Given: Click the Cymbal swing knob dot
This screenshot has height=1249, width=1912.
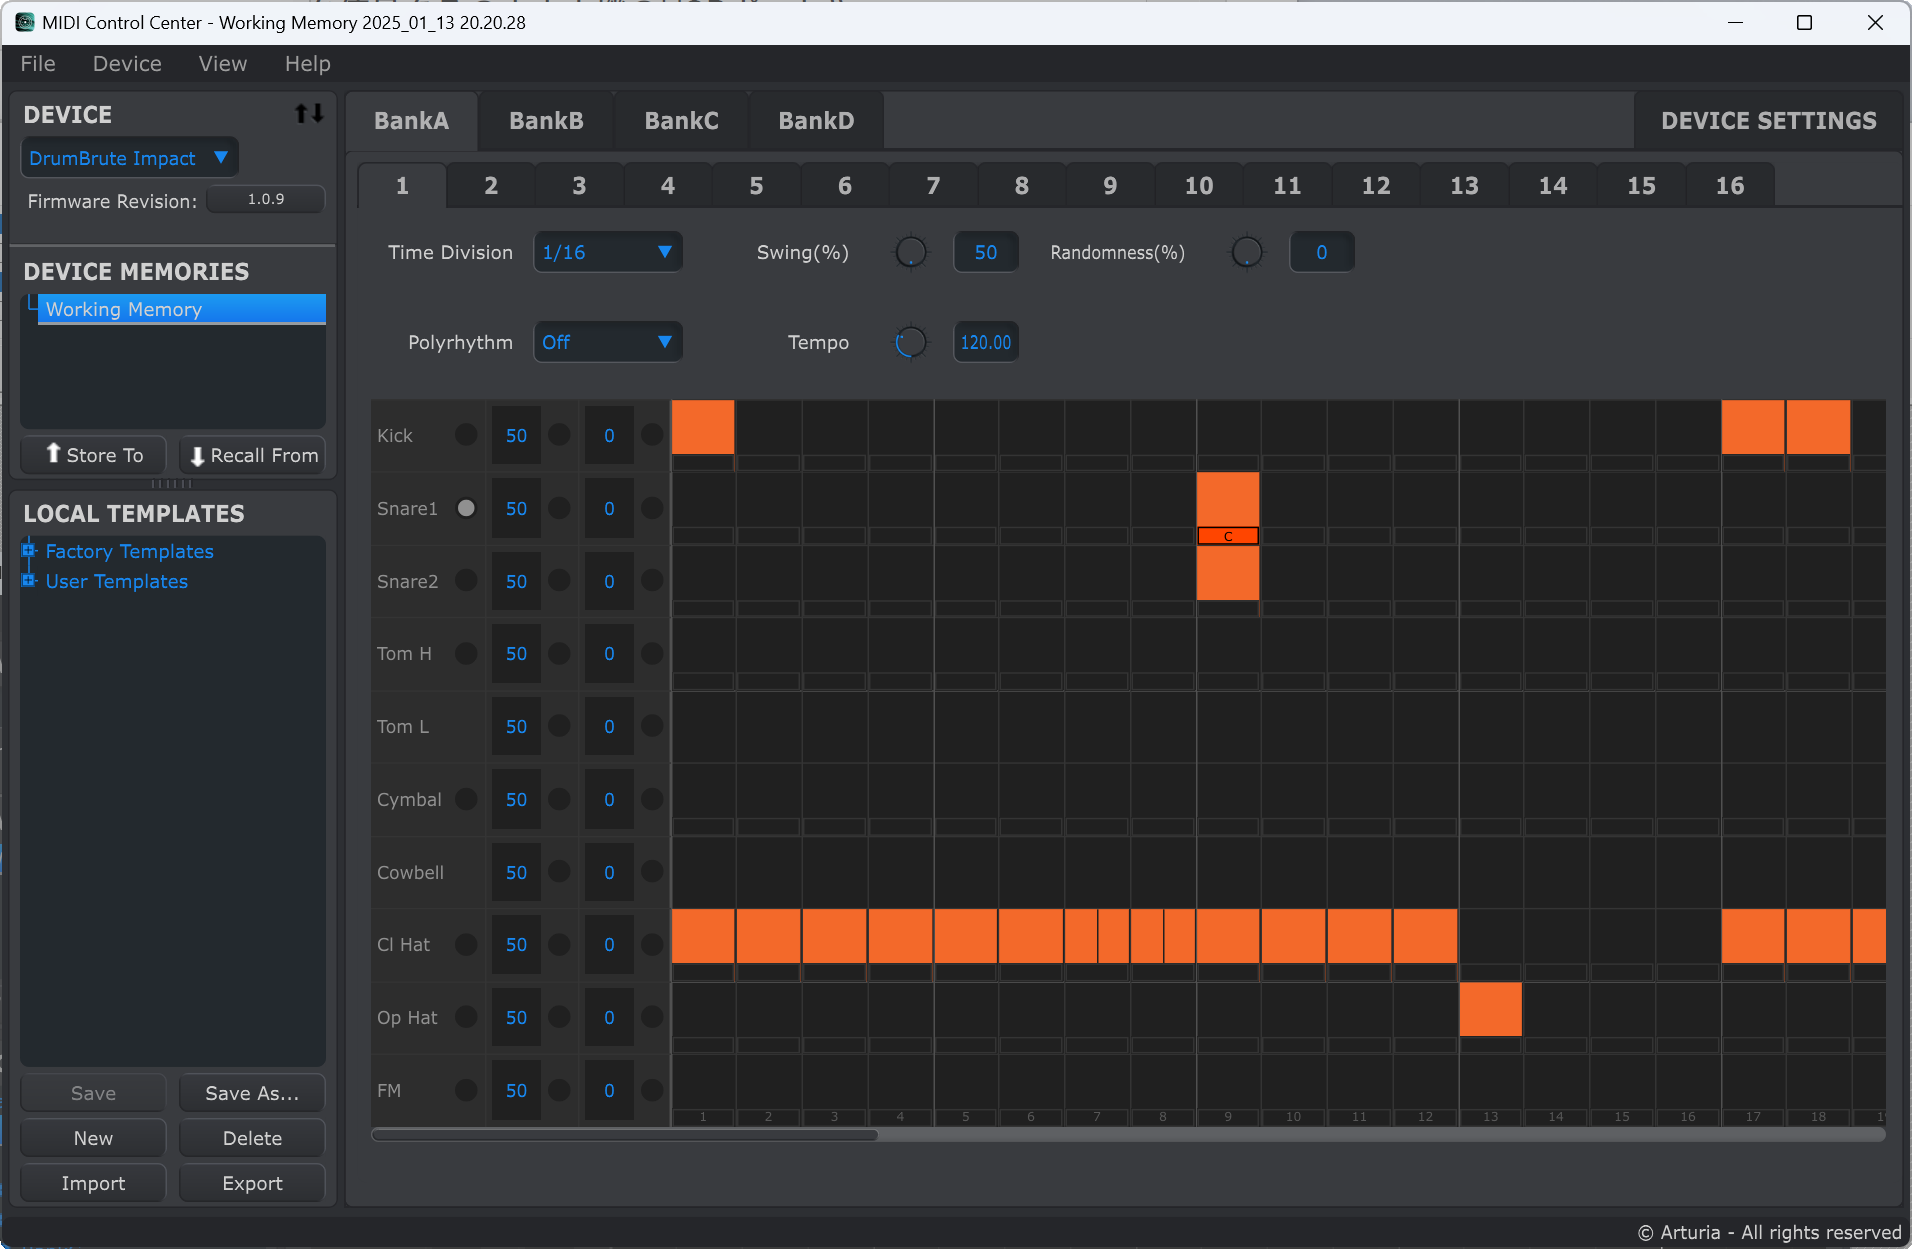Looking at the screenshot, I should click(559, 799).
